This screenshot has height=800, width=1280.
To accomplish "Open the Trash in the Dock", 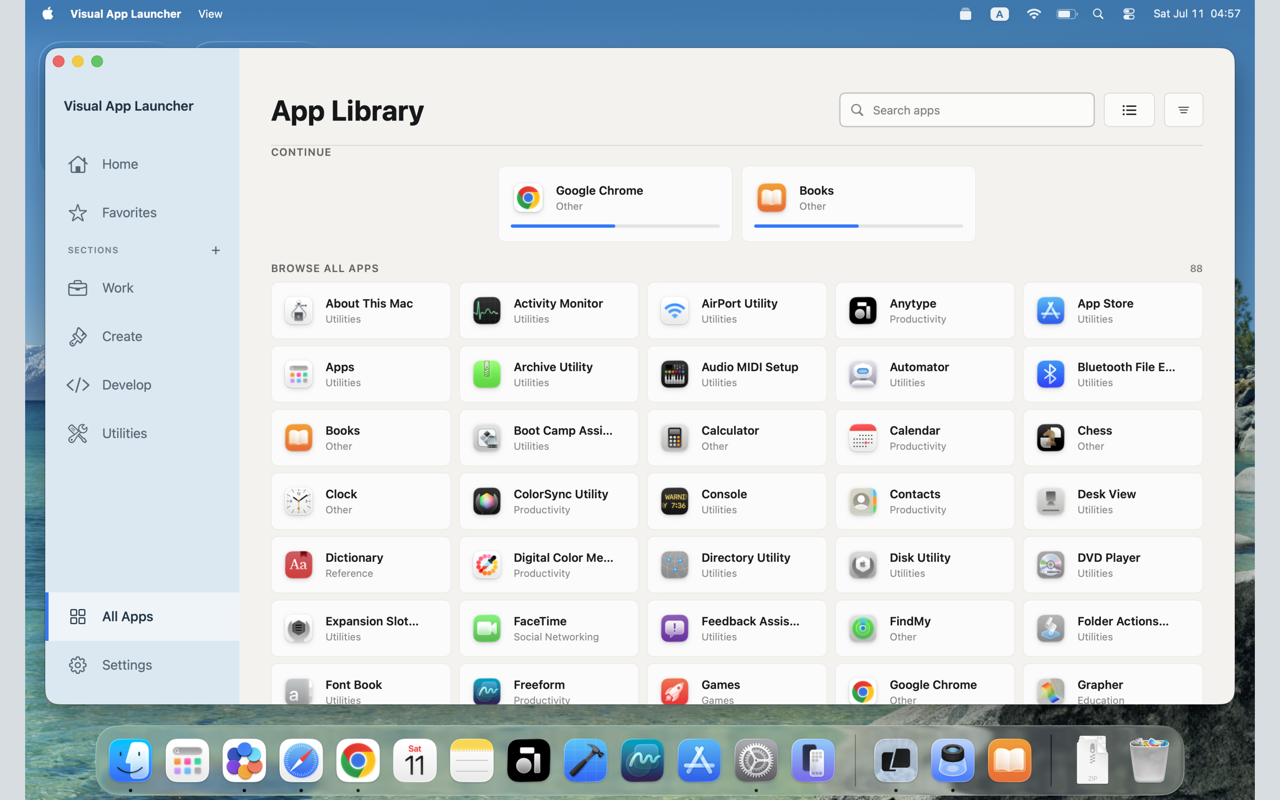I will (x=1149, y=762).
